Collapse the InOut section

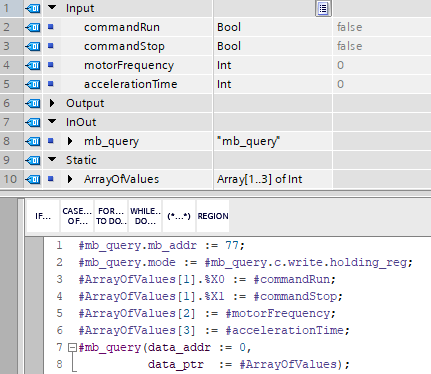(52, 121)
